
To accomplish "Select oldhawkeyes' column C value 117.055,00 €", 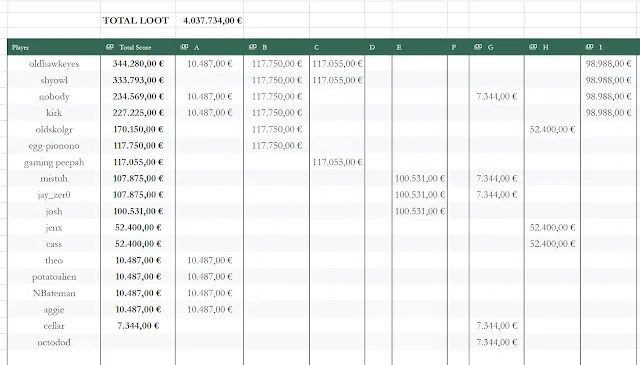I will [x=337, y=64].
